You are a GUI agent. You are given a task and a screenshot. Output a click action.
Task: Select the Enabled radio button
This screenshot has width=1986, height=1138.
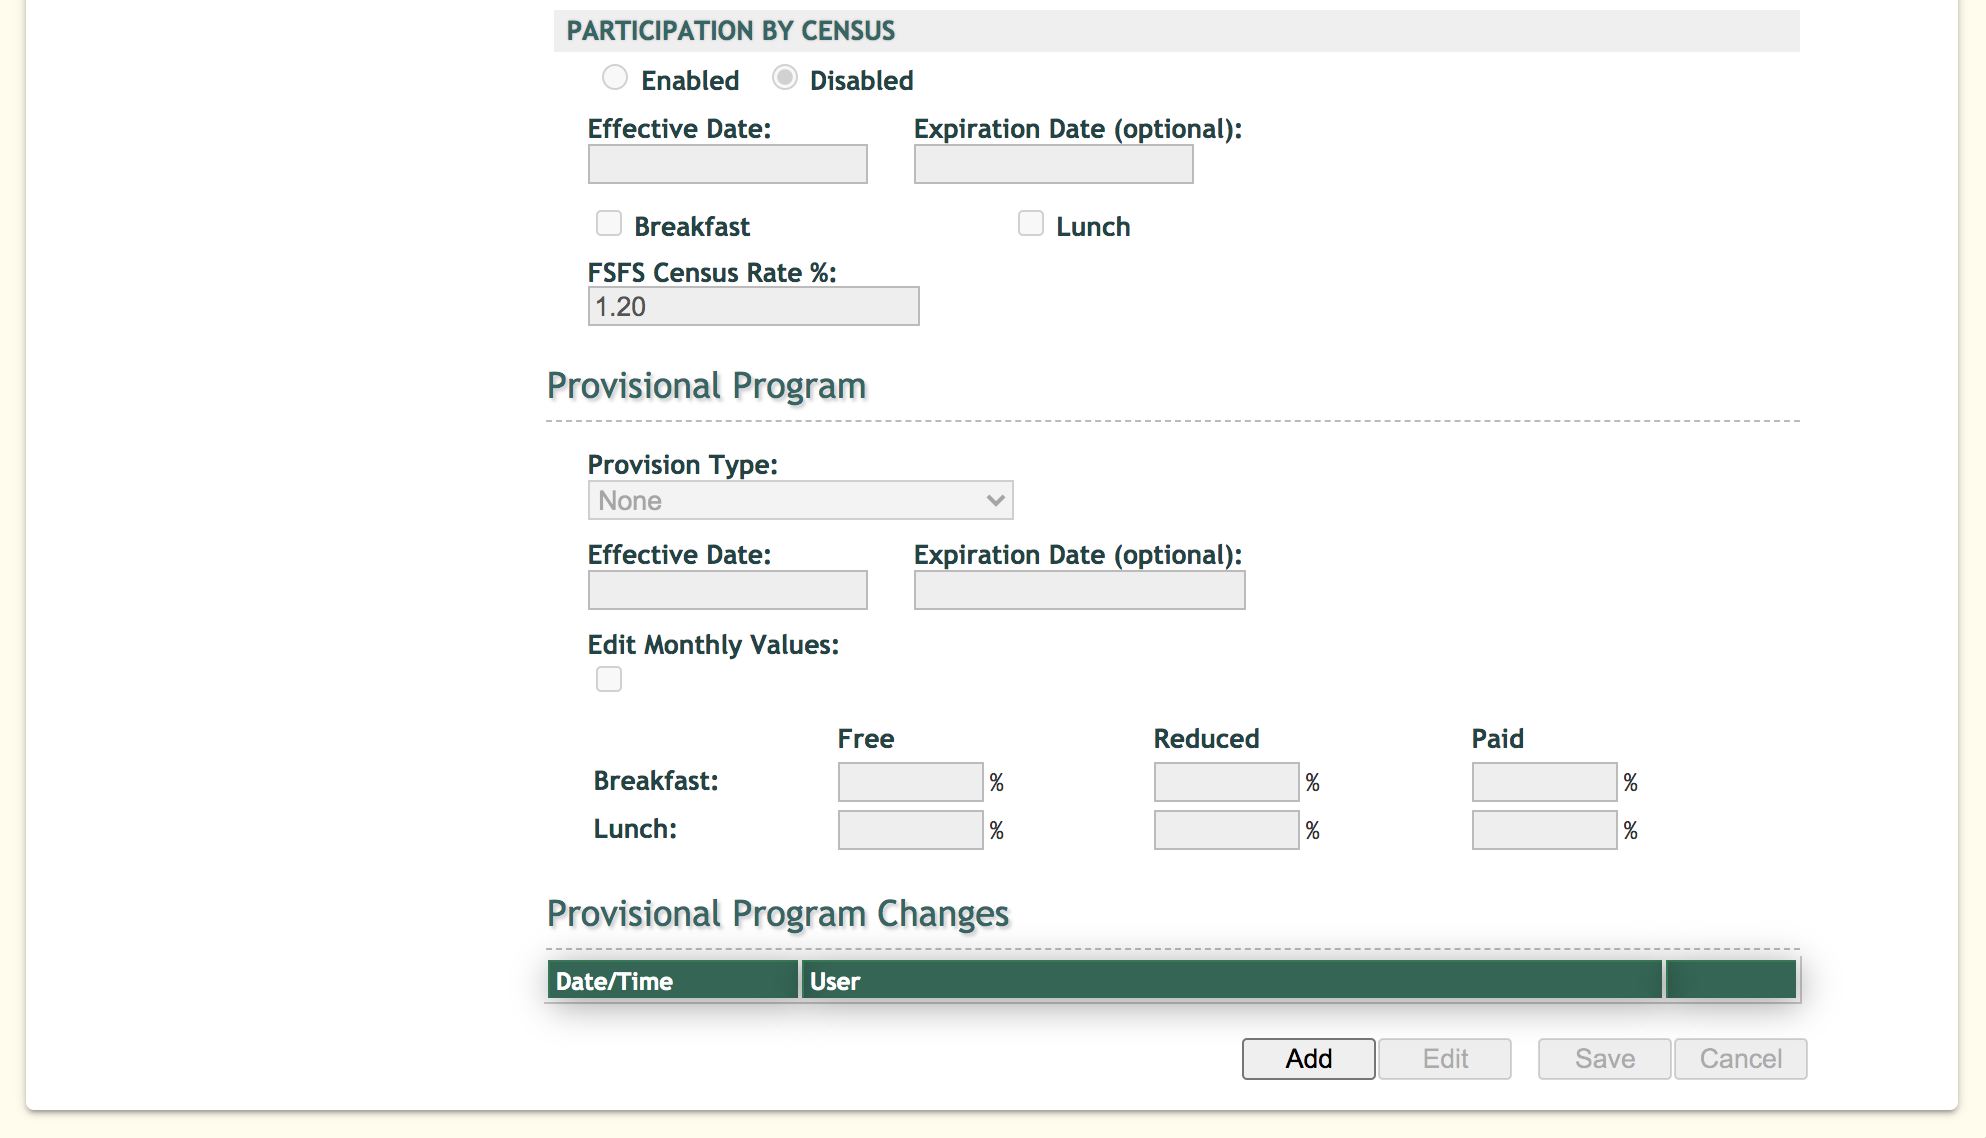pos(615,78)
